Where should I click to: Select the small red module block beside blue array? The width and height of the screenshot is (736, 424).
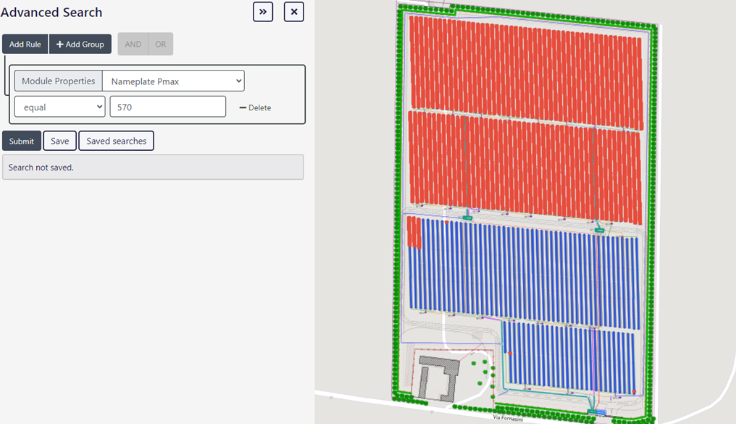tap(414, 232)
